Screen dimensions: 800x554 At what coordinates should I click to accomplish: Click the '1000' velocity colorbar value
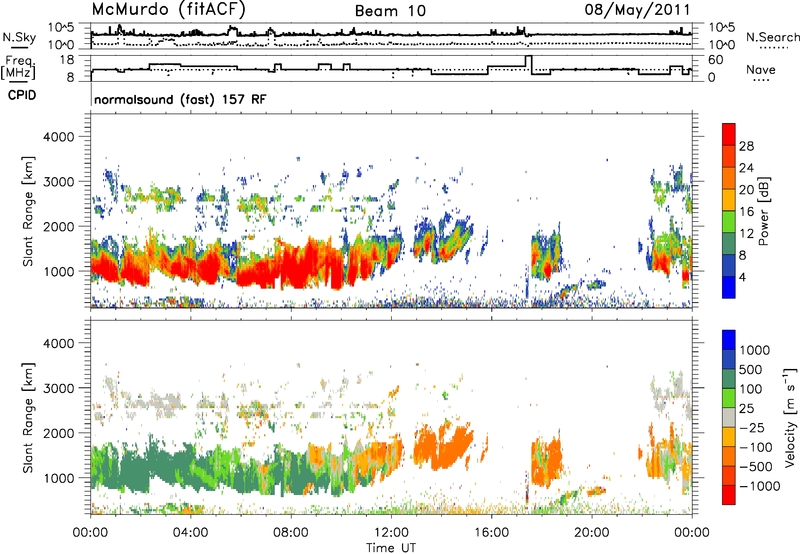755,350
